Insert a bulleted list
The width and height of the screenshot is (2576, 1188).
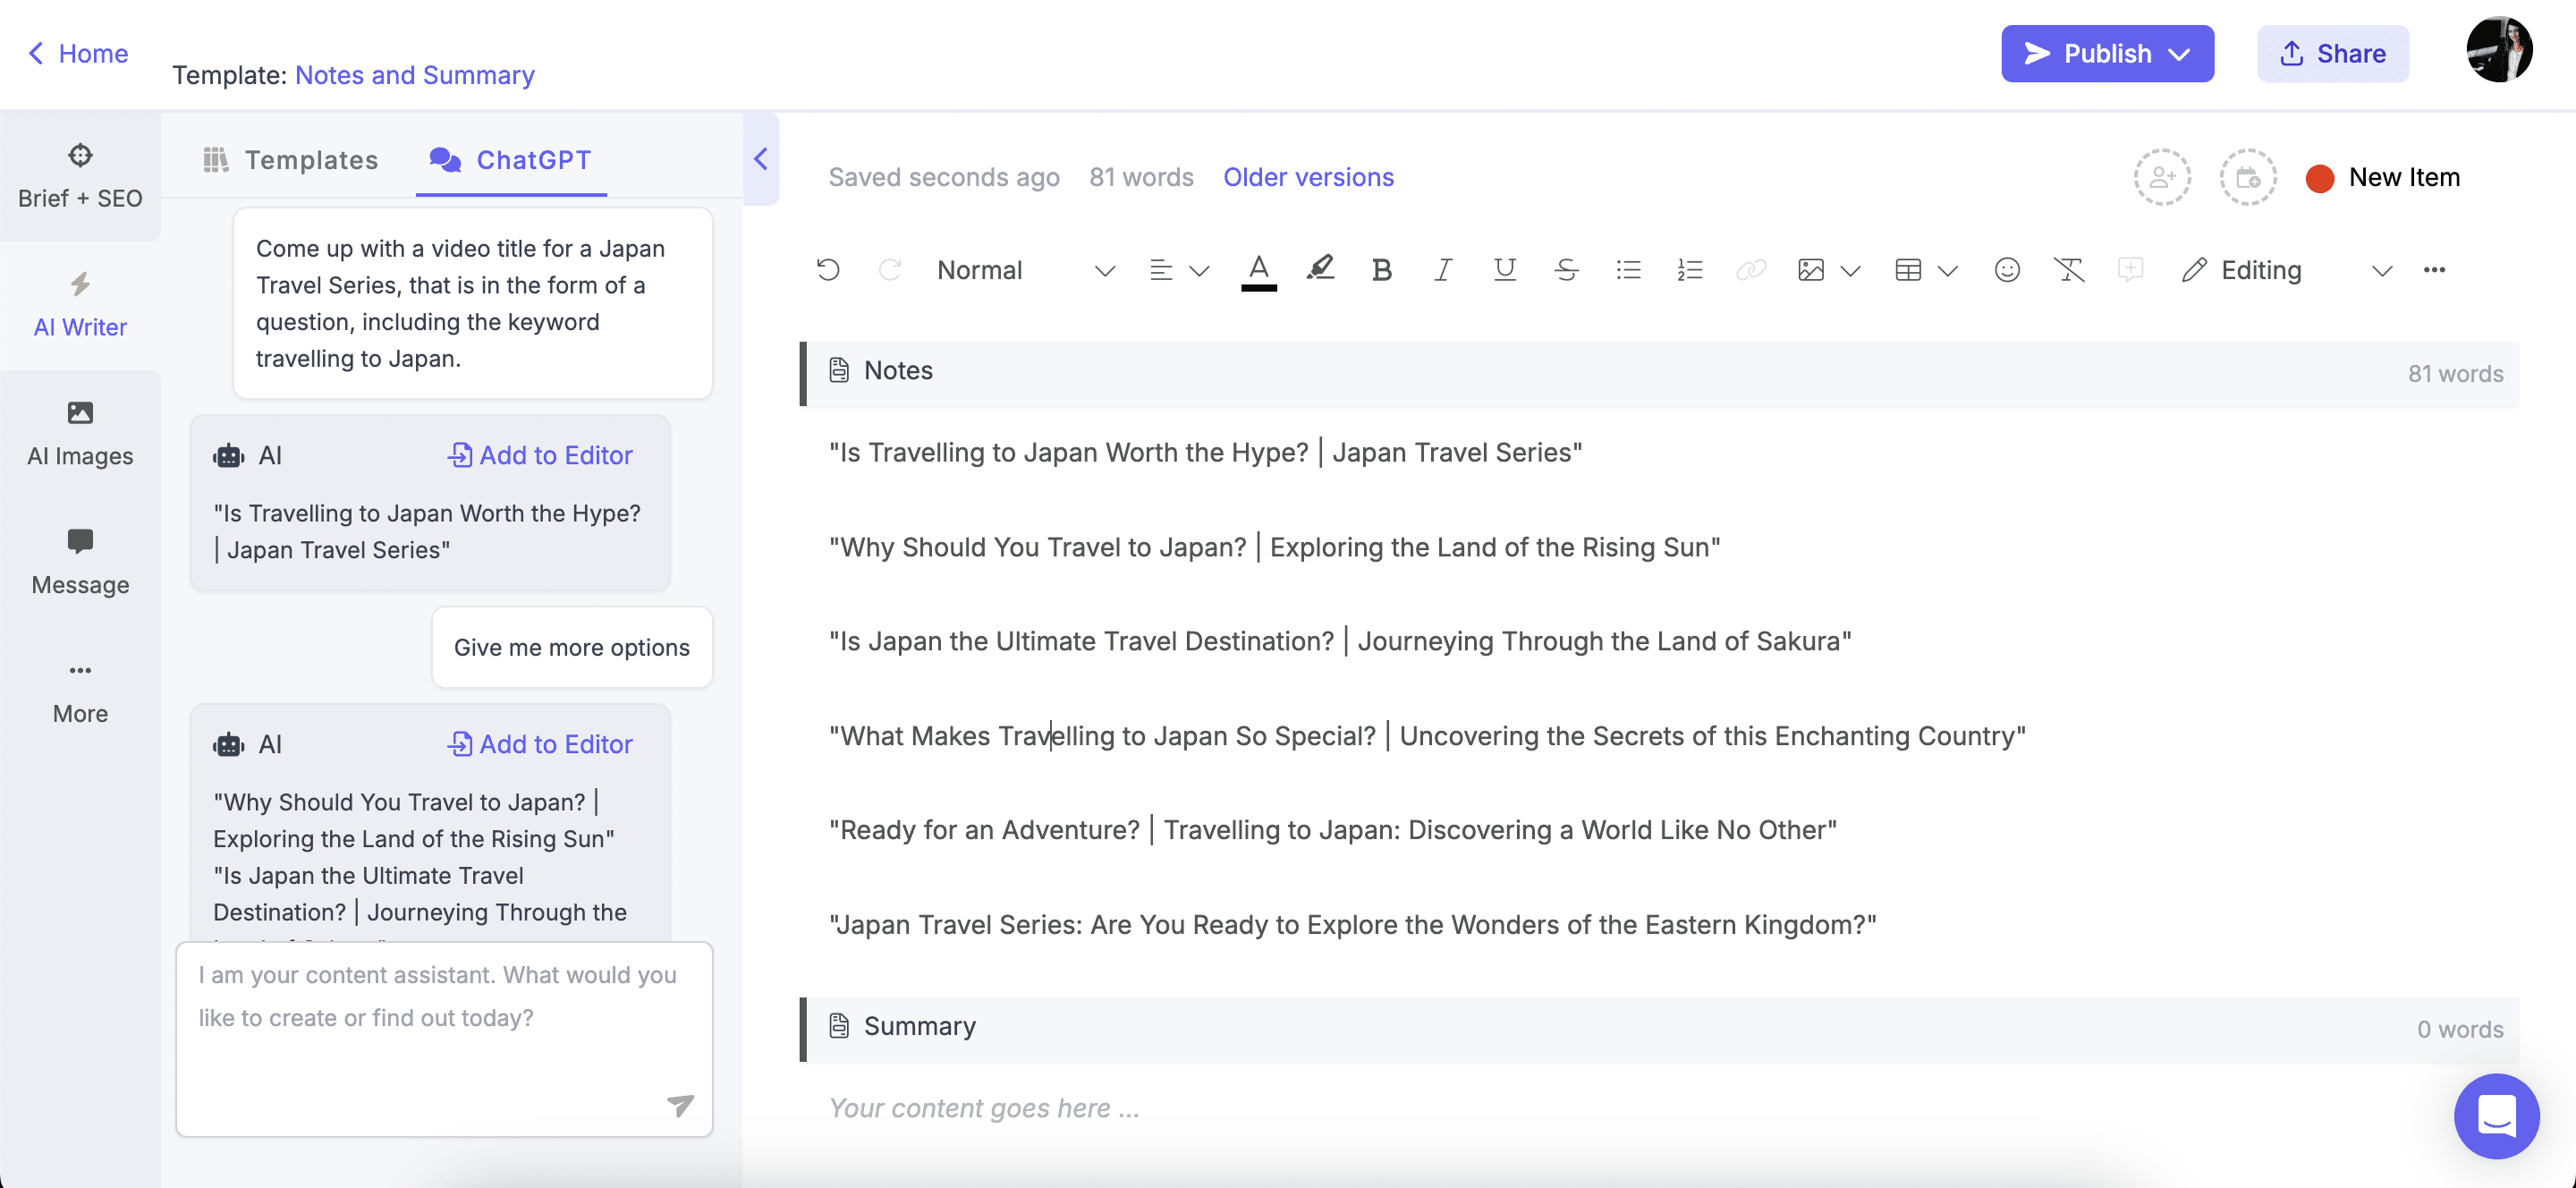click(1628, 270)
